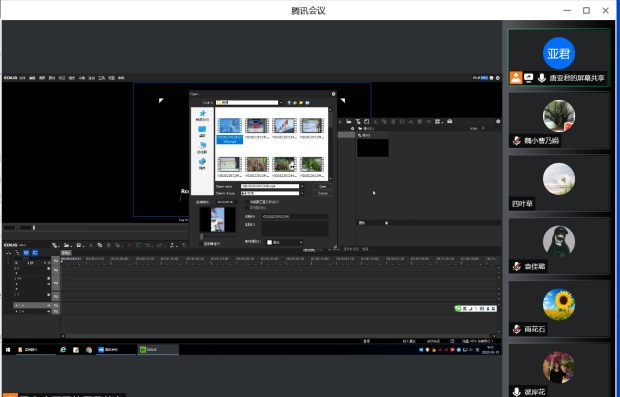
Task: Click Cancel in the Open dialog
Action: click(x=323, y=193)
